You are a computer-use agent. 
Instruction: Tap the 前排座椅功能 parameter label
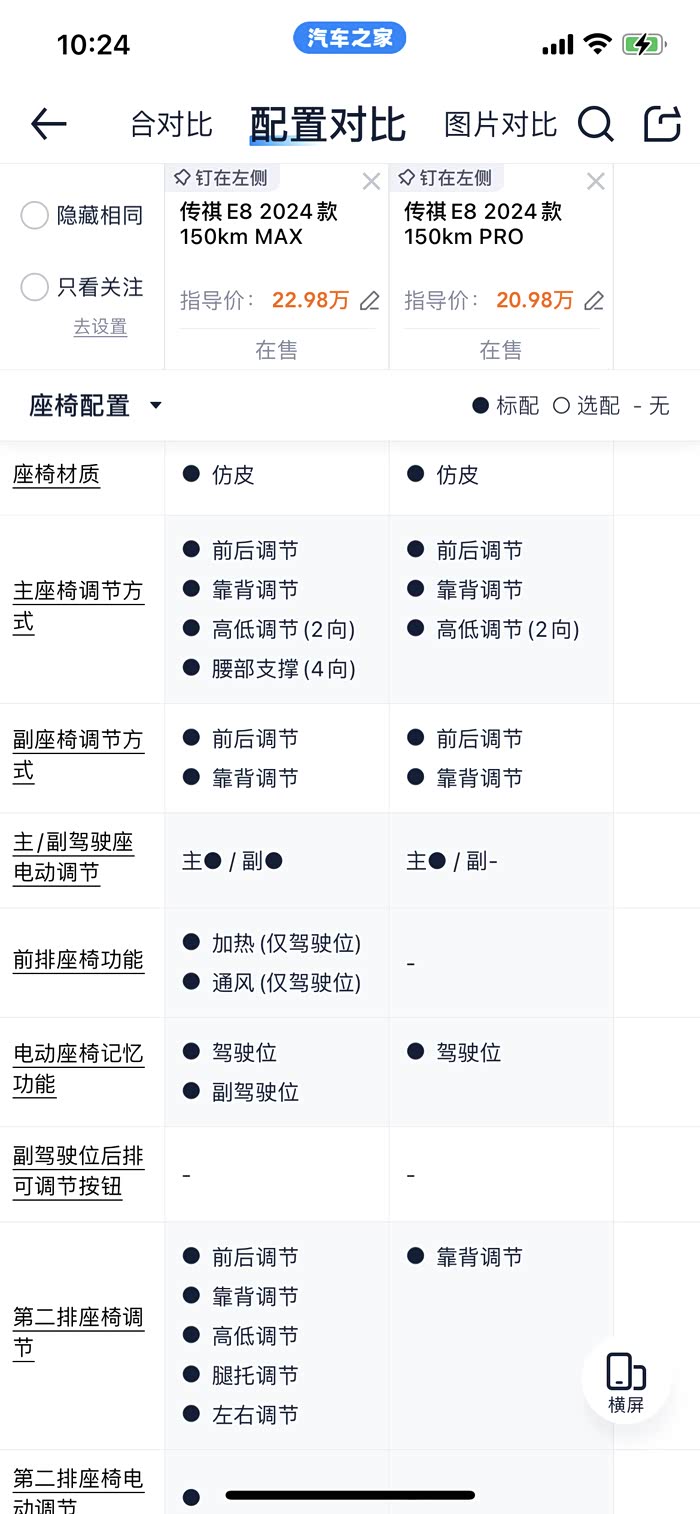pyautogui.click(x=78, y=960)
